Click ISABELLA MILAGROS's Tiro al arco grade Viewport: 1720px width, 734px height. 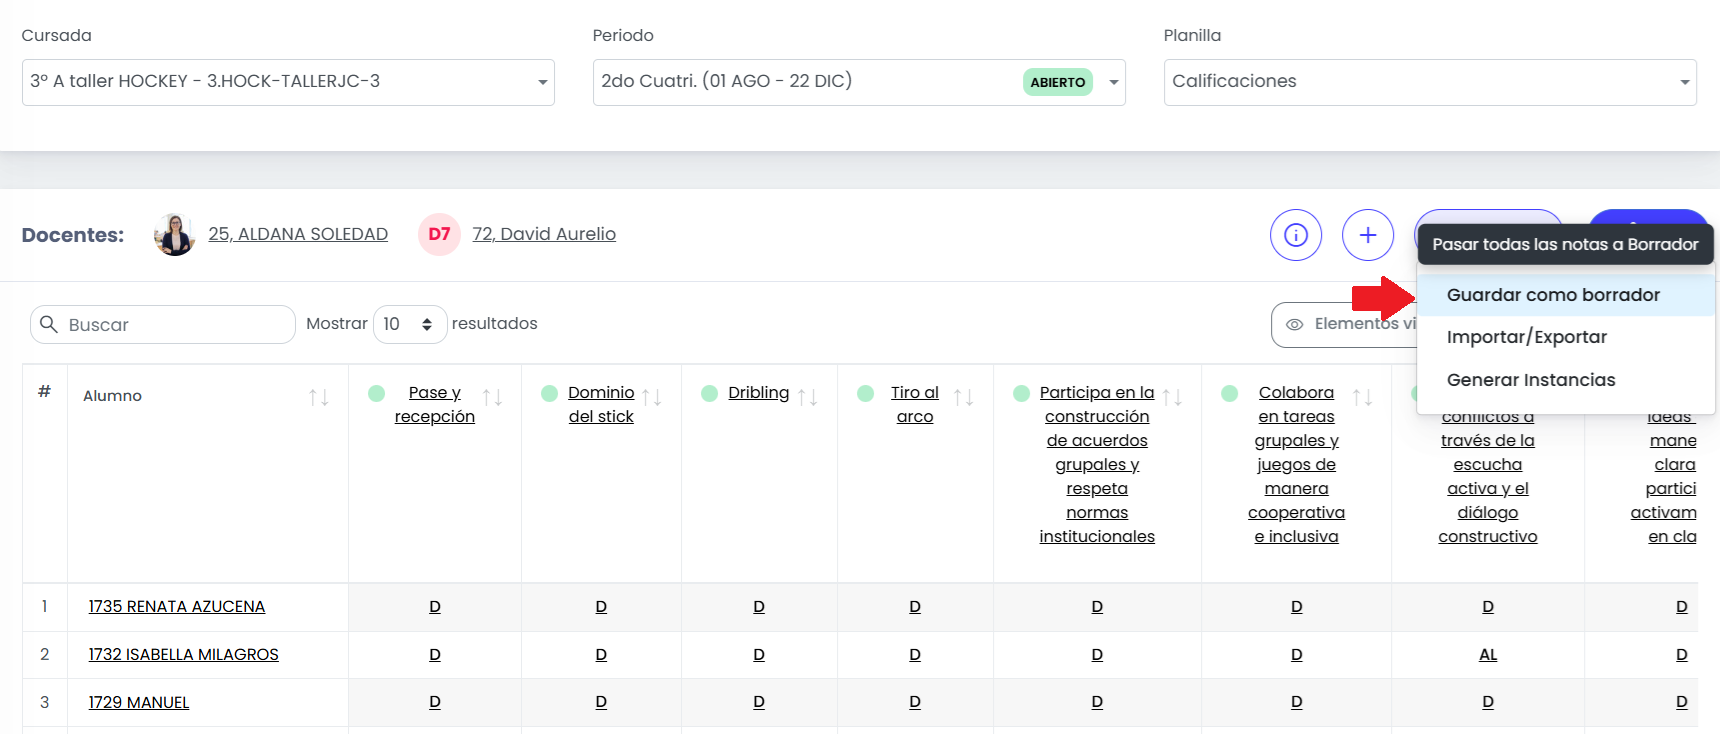[x=915, y=655]
